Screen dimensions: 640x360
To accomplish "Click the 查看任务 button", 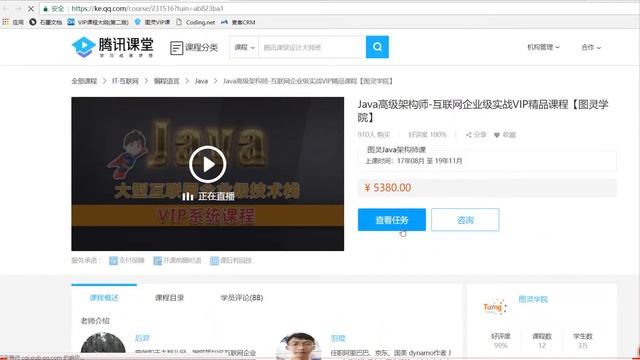I will (392, 220).
